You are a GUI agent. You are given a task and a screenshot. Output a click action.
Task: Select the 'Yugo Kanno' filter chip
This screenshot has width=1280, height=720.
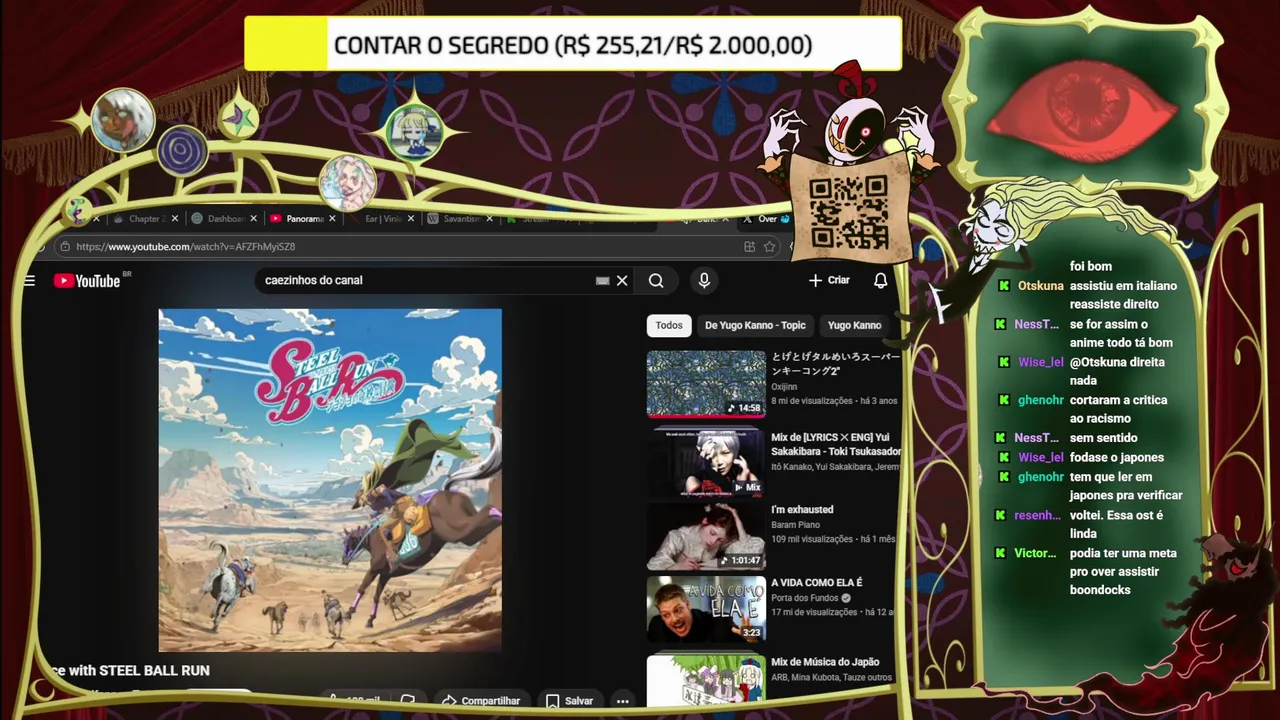click(854, 325)
